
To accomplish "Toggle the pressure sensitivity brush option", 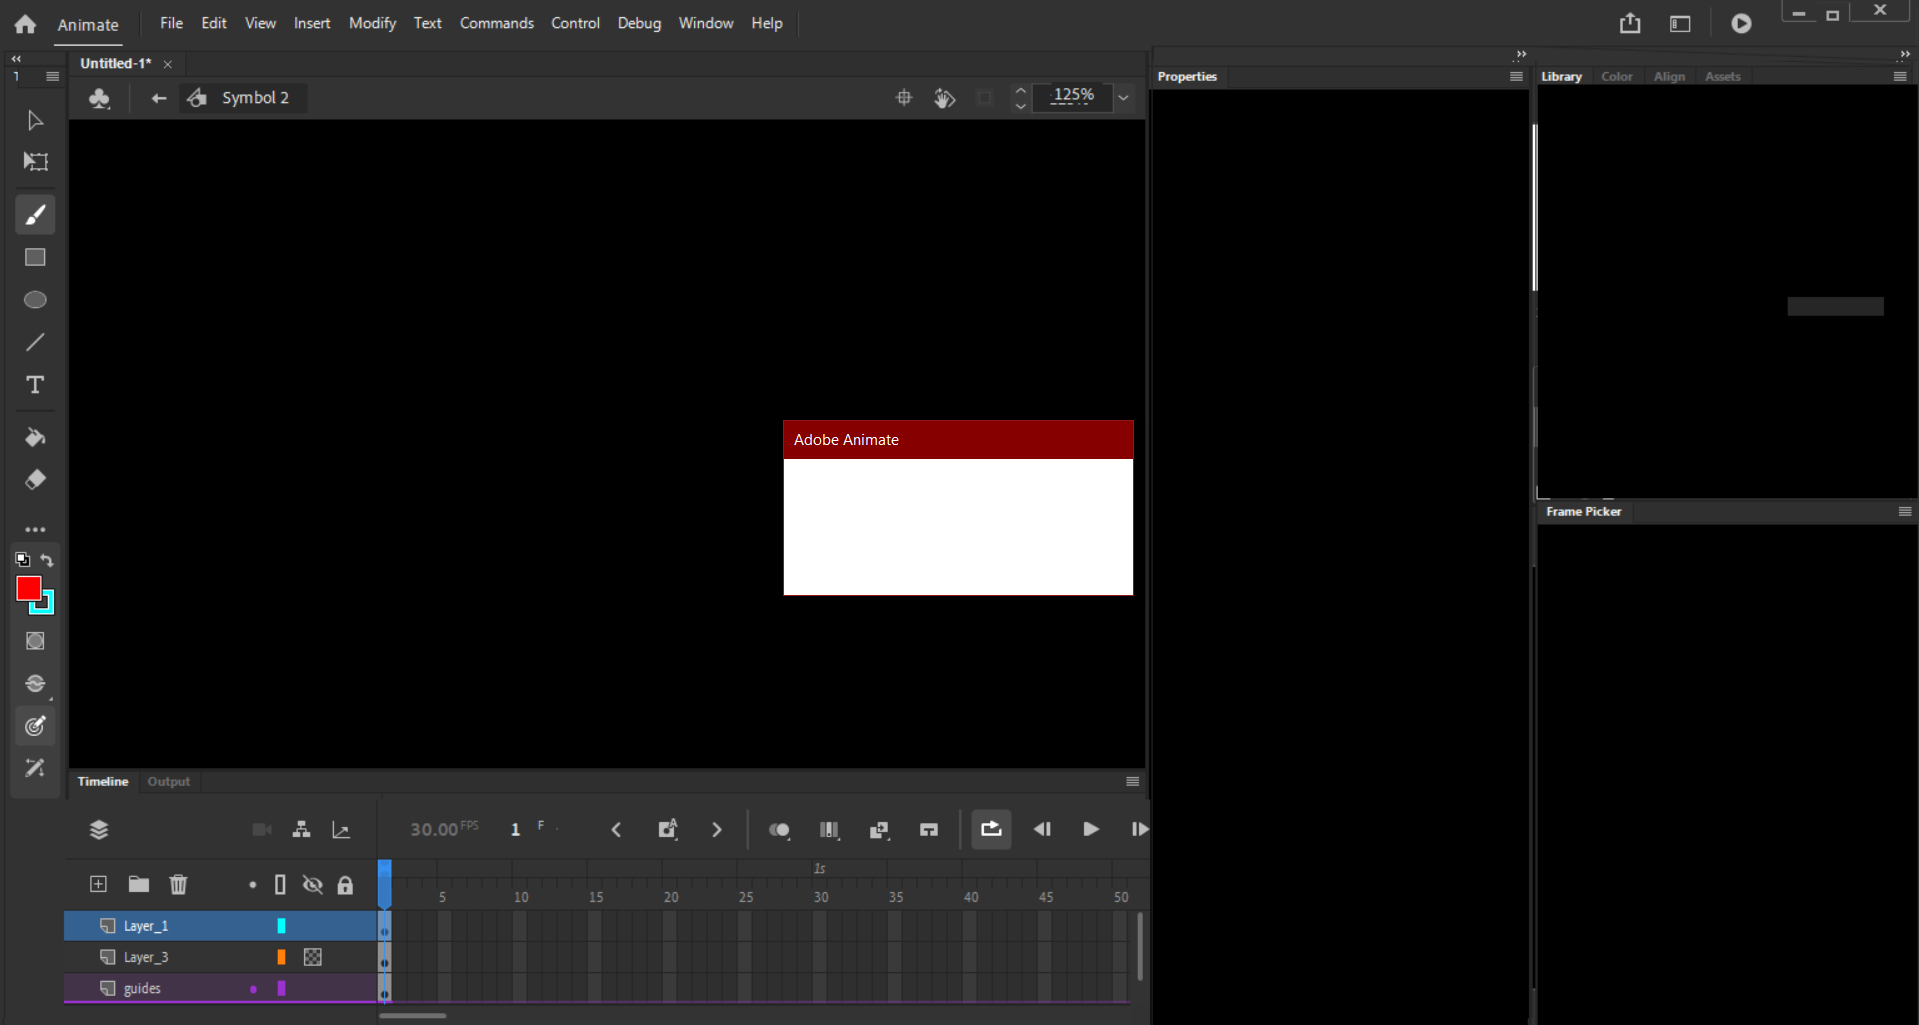I will (x=35, y=726).
